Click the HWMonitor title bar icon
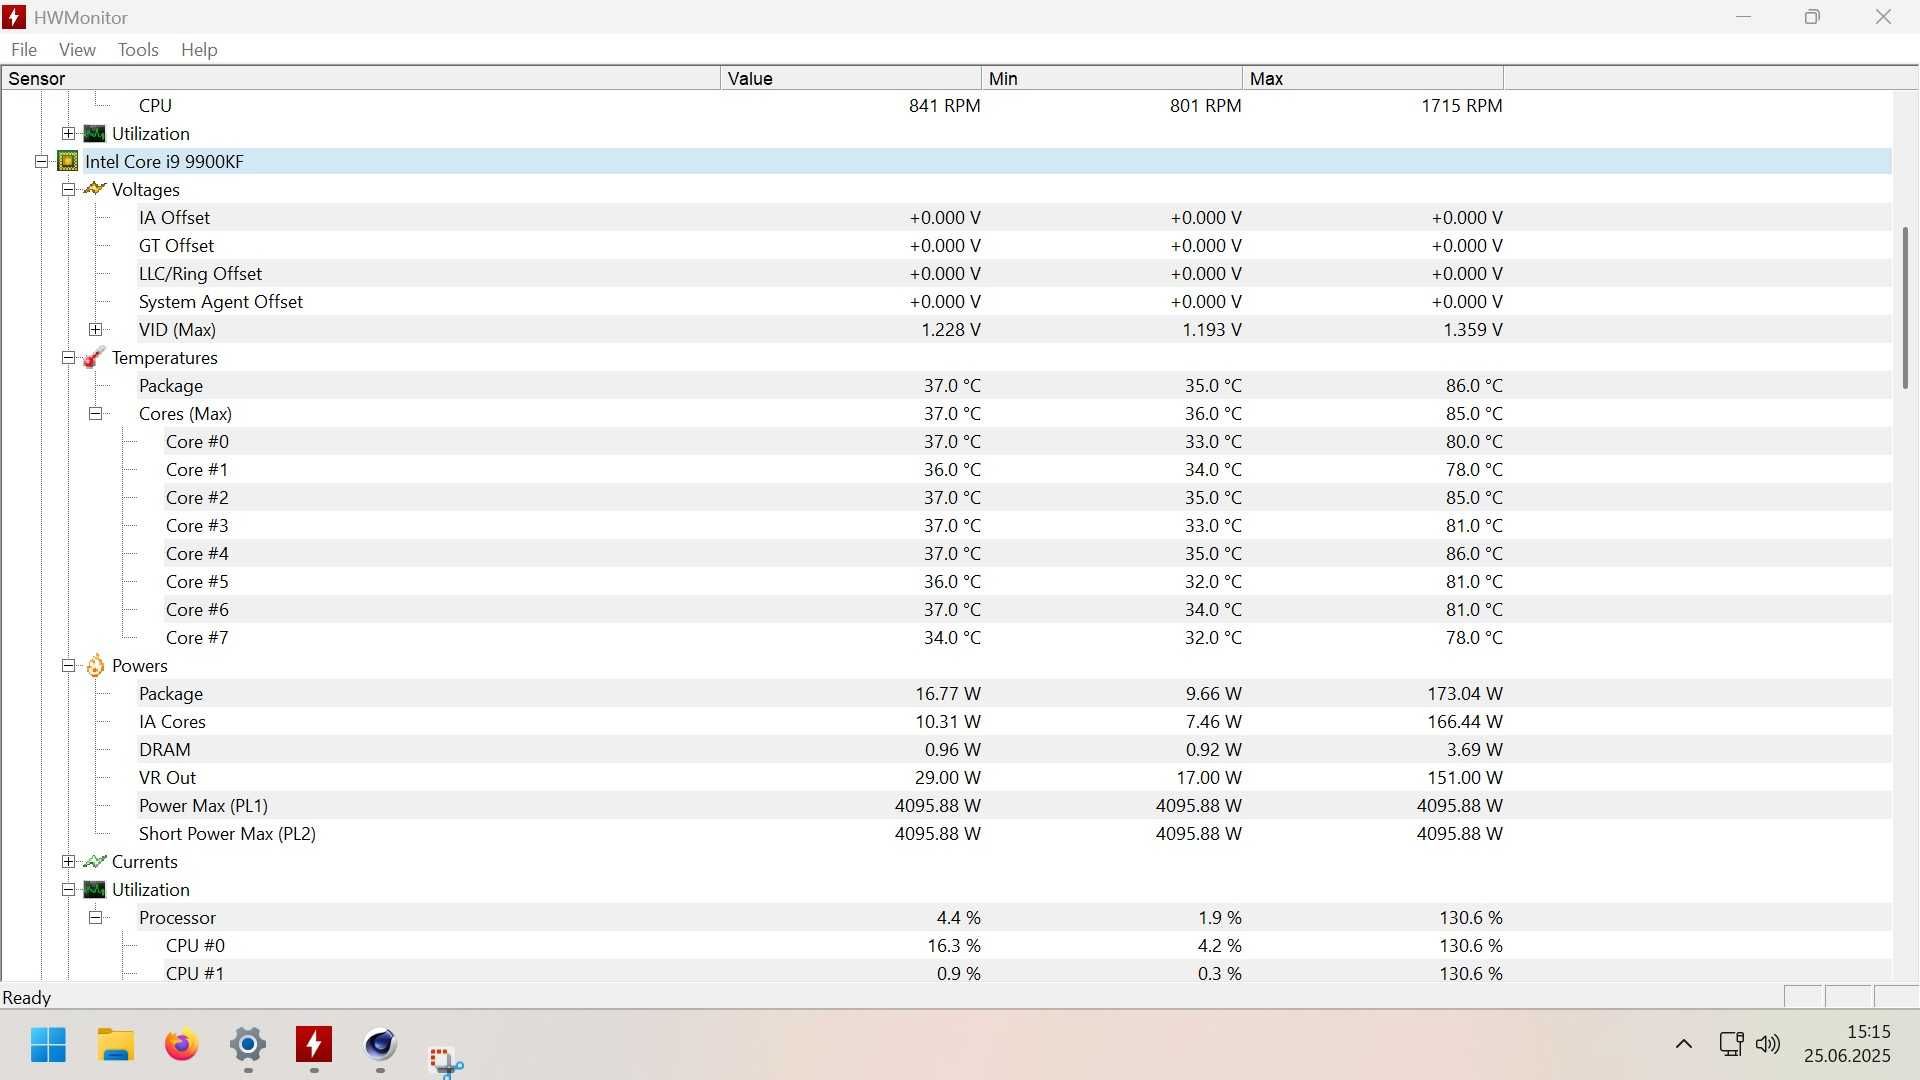Screen dimensions: 1920x1080 pos(14,17)
